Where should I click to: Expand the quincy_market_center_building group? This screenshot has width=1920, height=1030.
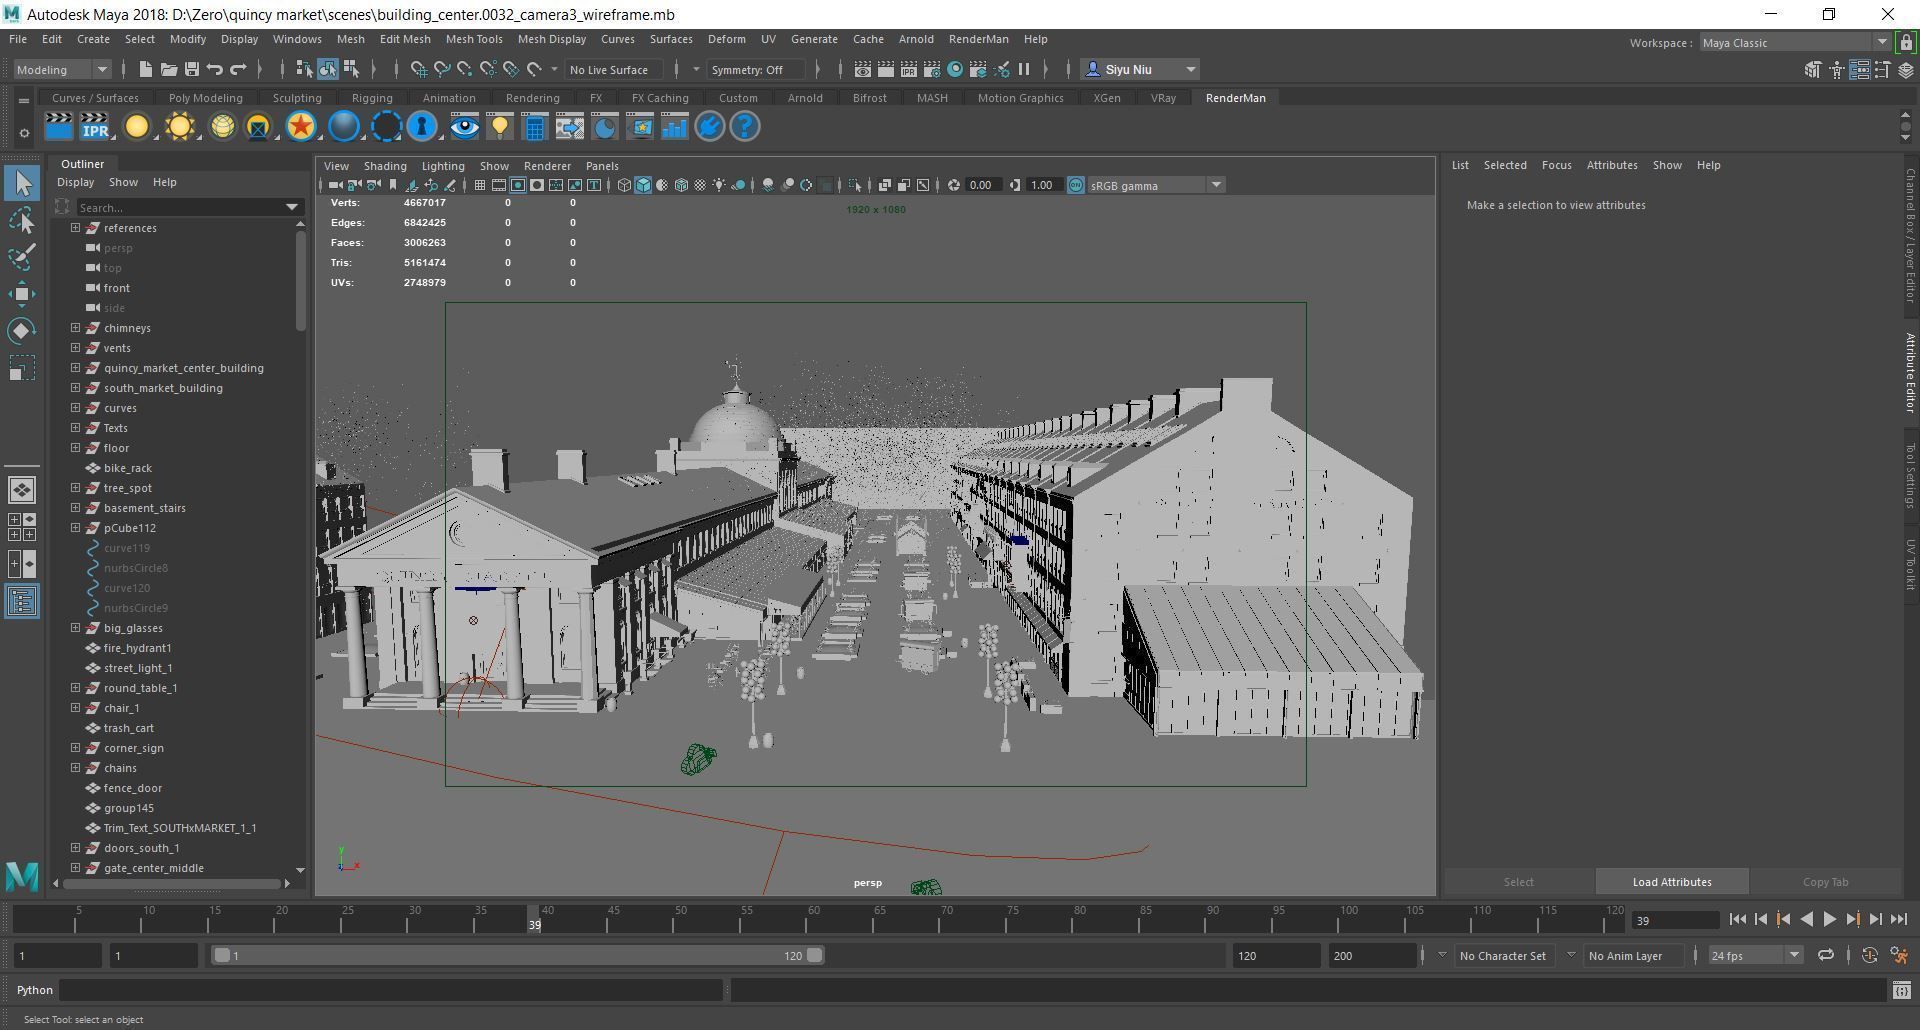[75, 368]
